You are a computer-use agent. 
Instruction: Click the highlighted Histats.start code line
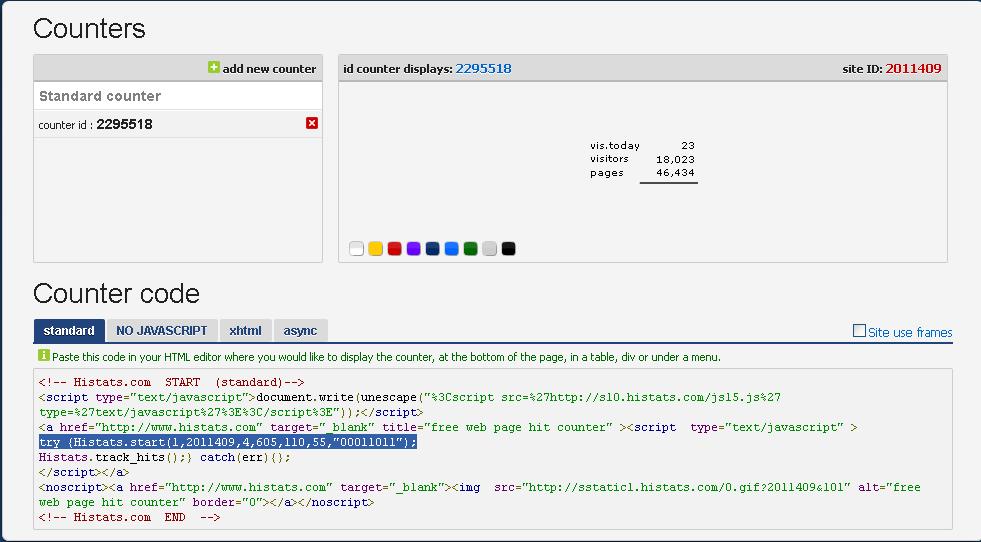[x=228, y=442]
